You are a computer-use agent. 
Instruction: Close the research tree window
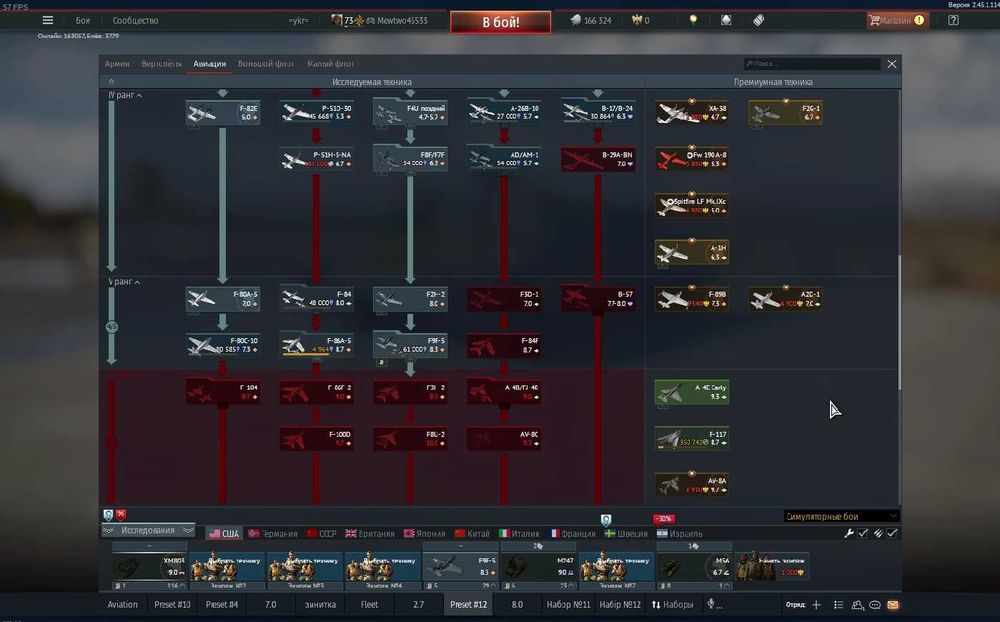pyautogui.click(x=892, y=64)
